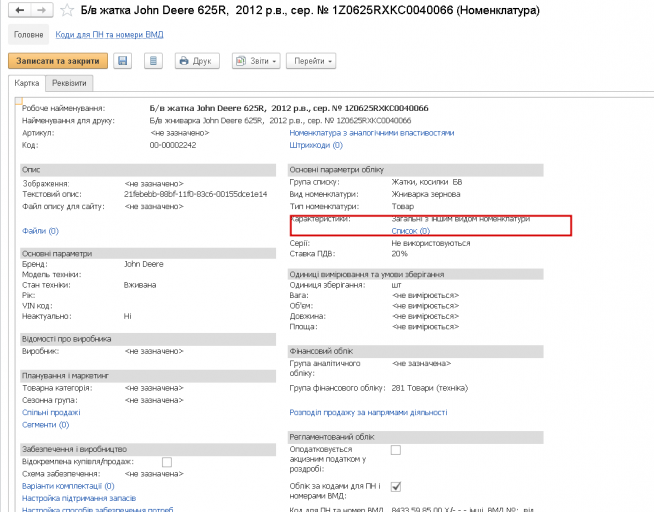Open Розподіл продажу за напрямами діяльності link
This screenshot has height=512, width=654.
pos(368,412)
